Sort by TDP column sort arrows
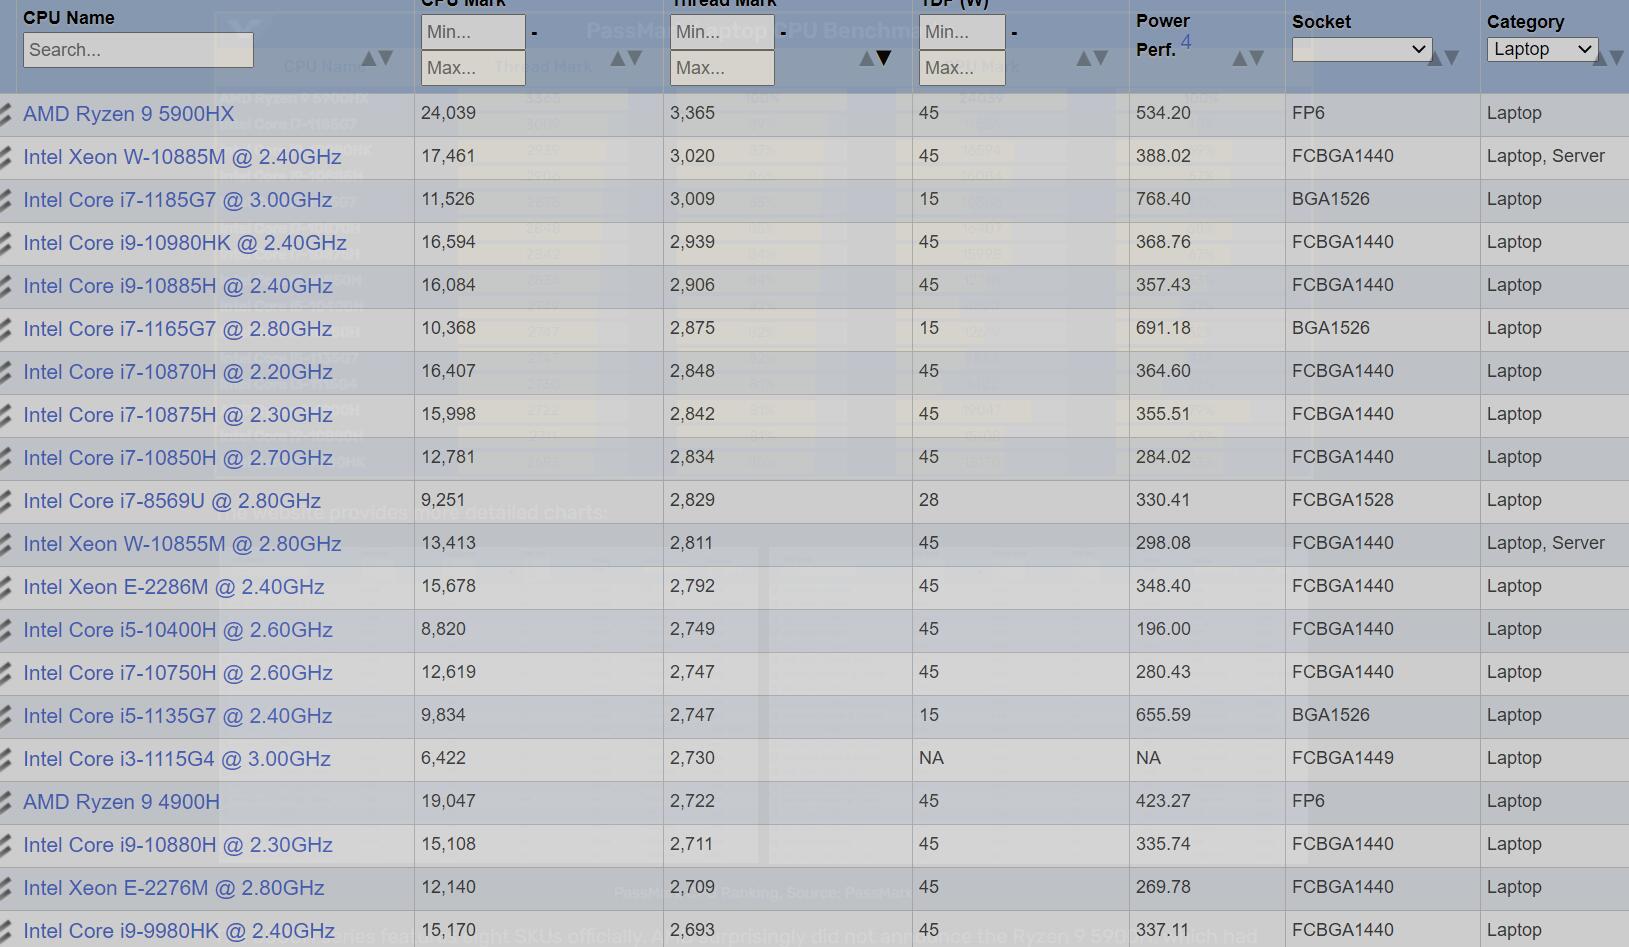 point(1092,58)
